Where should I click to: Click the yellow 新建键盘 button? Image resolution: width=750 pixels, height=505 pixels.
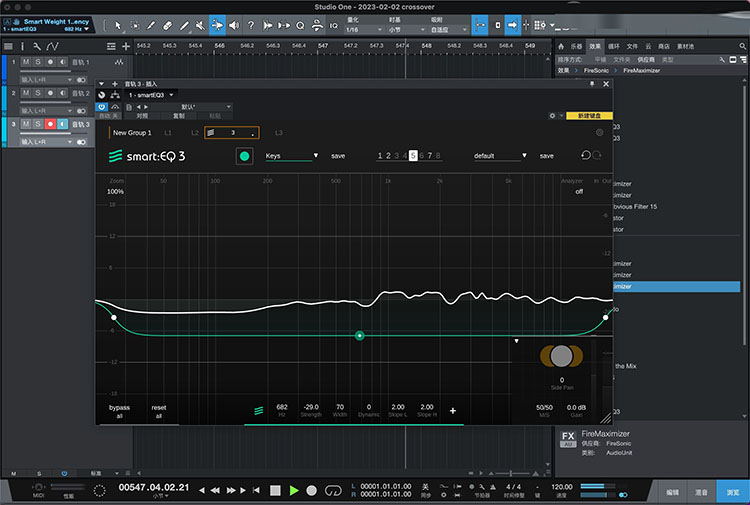589,116
